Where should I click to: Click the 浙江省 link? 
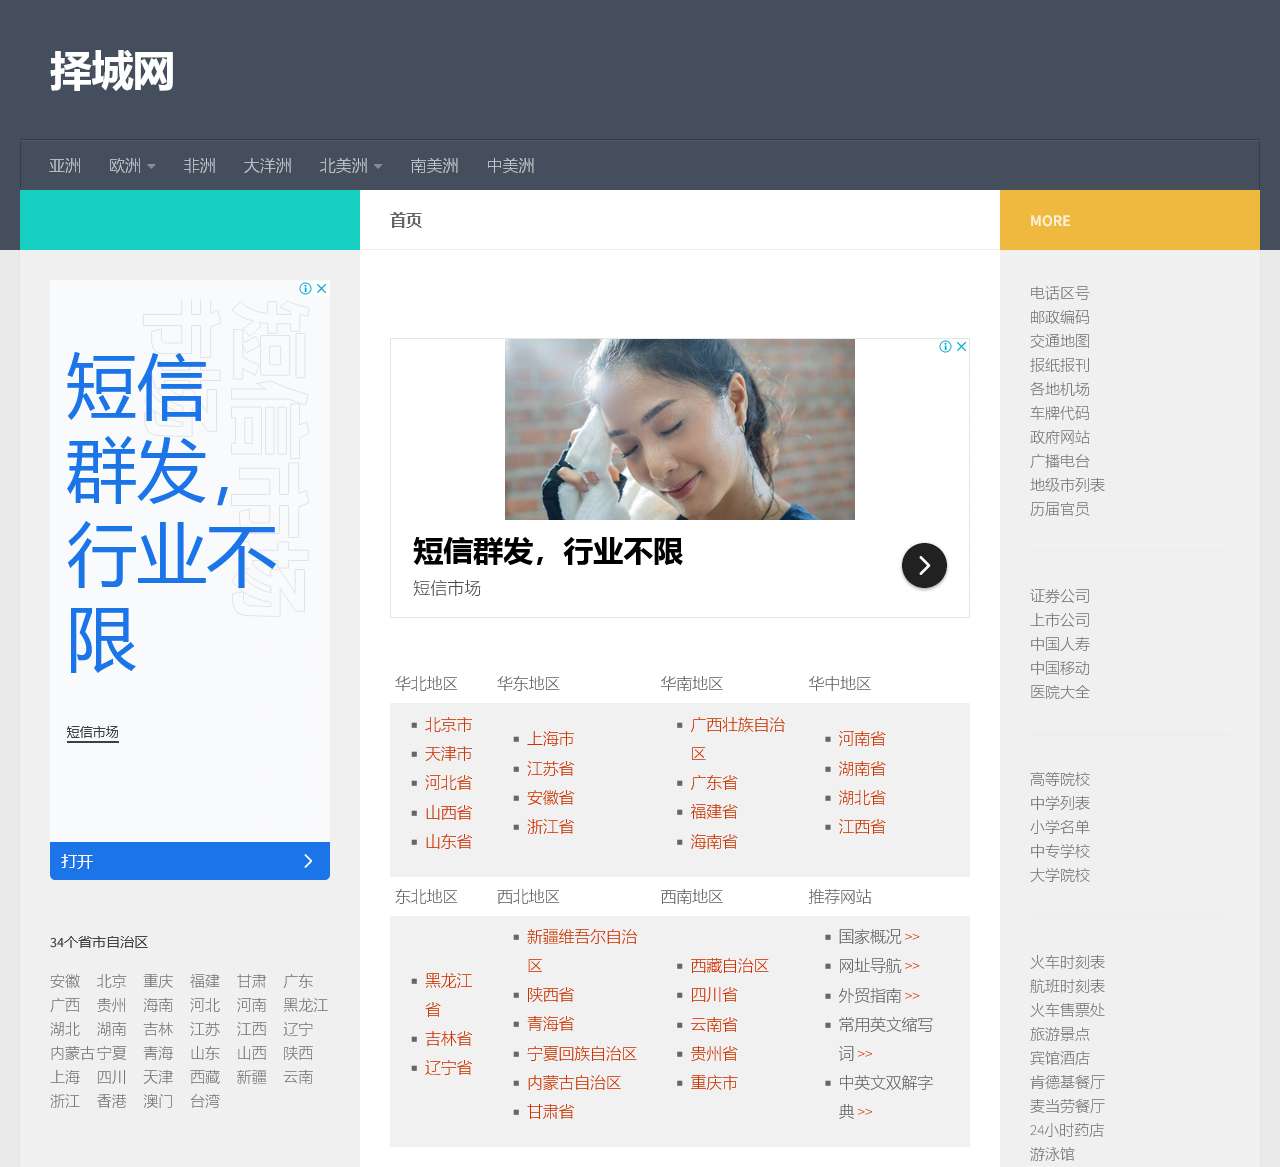pyautogui.click(x=550, y=827)
